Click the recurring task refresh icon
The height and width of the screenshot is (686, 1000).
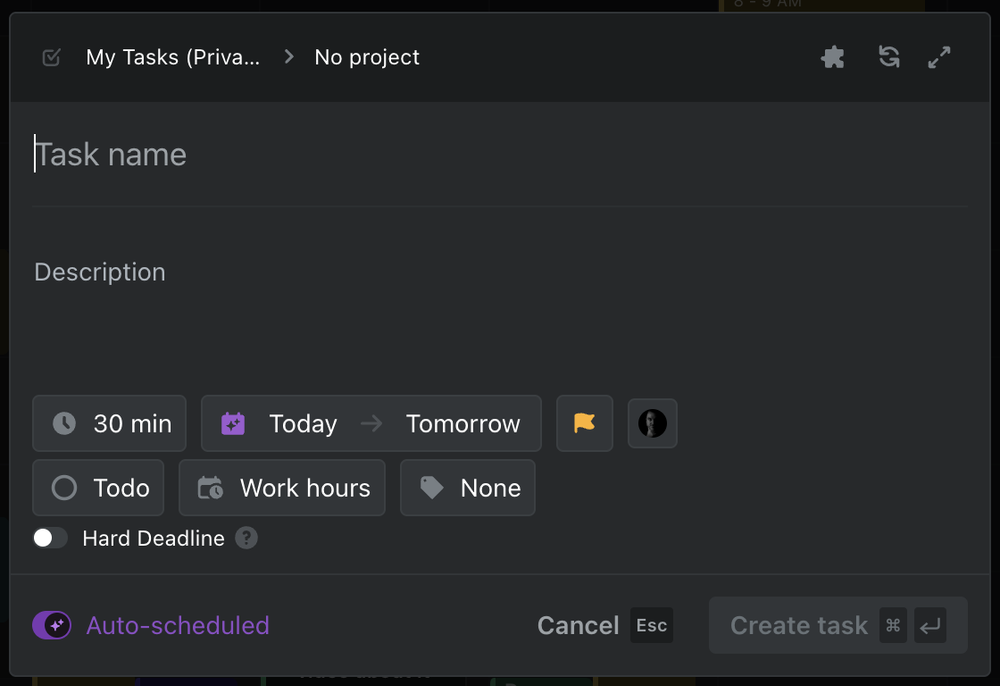coord(889,57)
